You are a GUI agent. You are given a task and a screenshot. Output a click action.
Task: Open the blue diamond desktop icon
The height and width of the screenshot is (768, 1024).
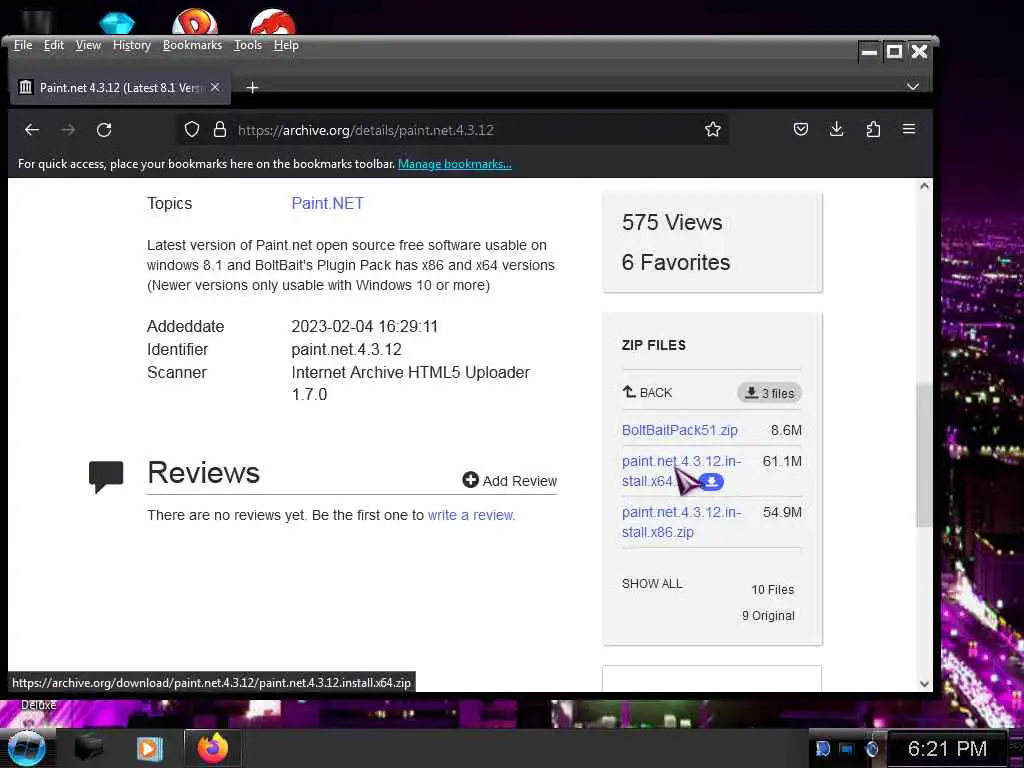pos(117,23)
